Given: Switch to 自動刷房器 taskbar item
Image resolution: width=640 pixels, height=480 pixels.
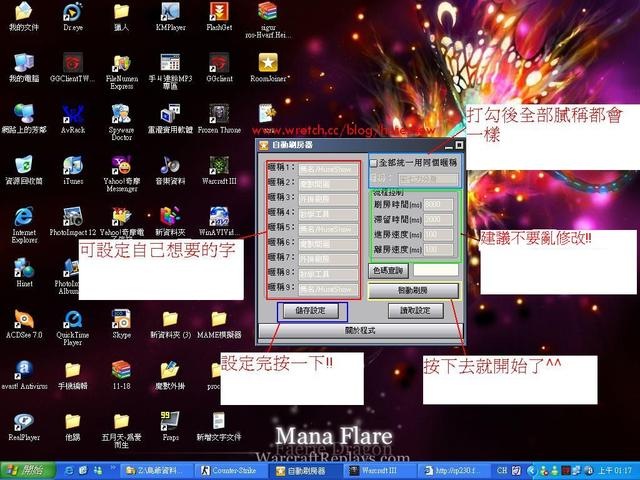Looking at the screenshot, I should click(x=306, y=471).
